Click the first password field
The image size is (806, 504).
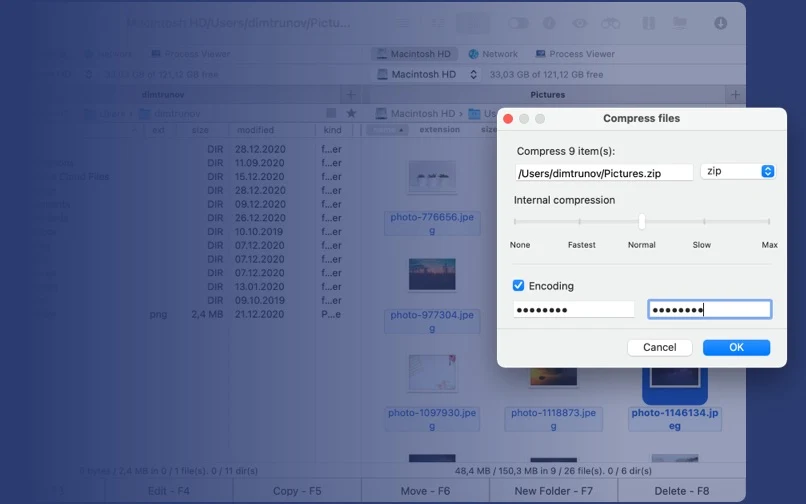[574, 310]
